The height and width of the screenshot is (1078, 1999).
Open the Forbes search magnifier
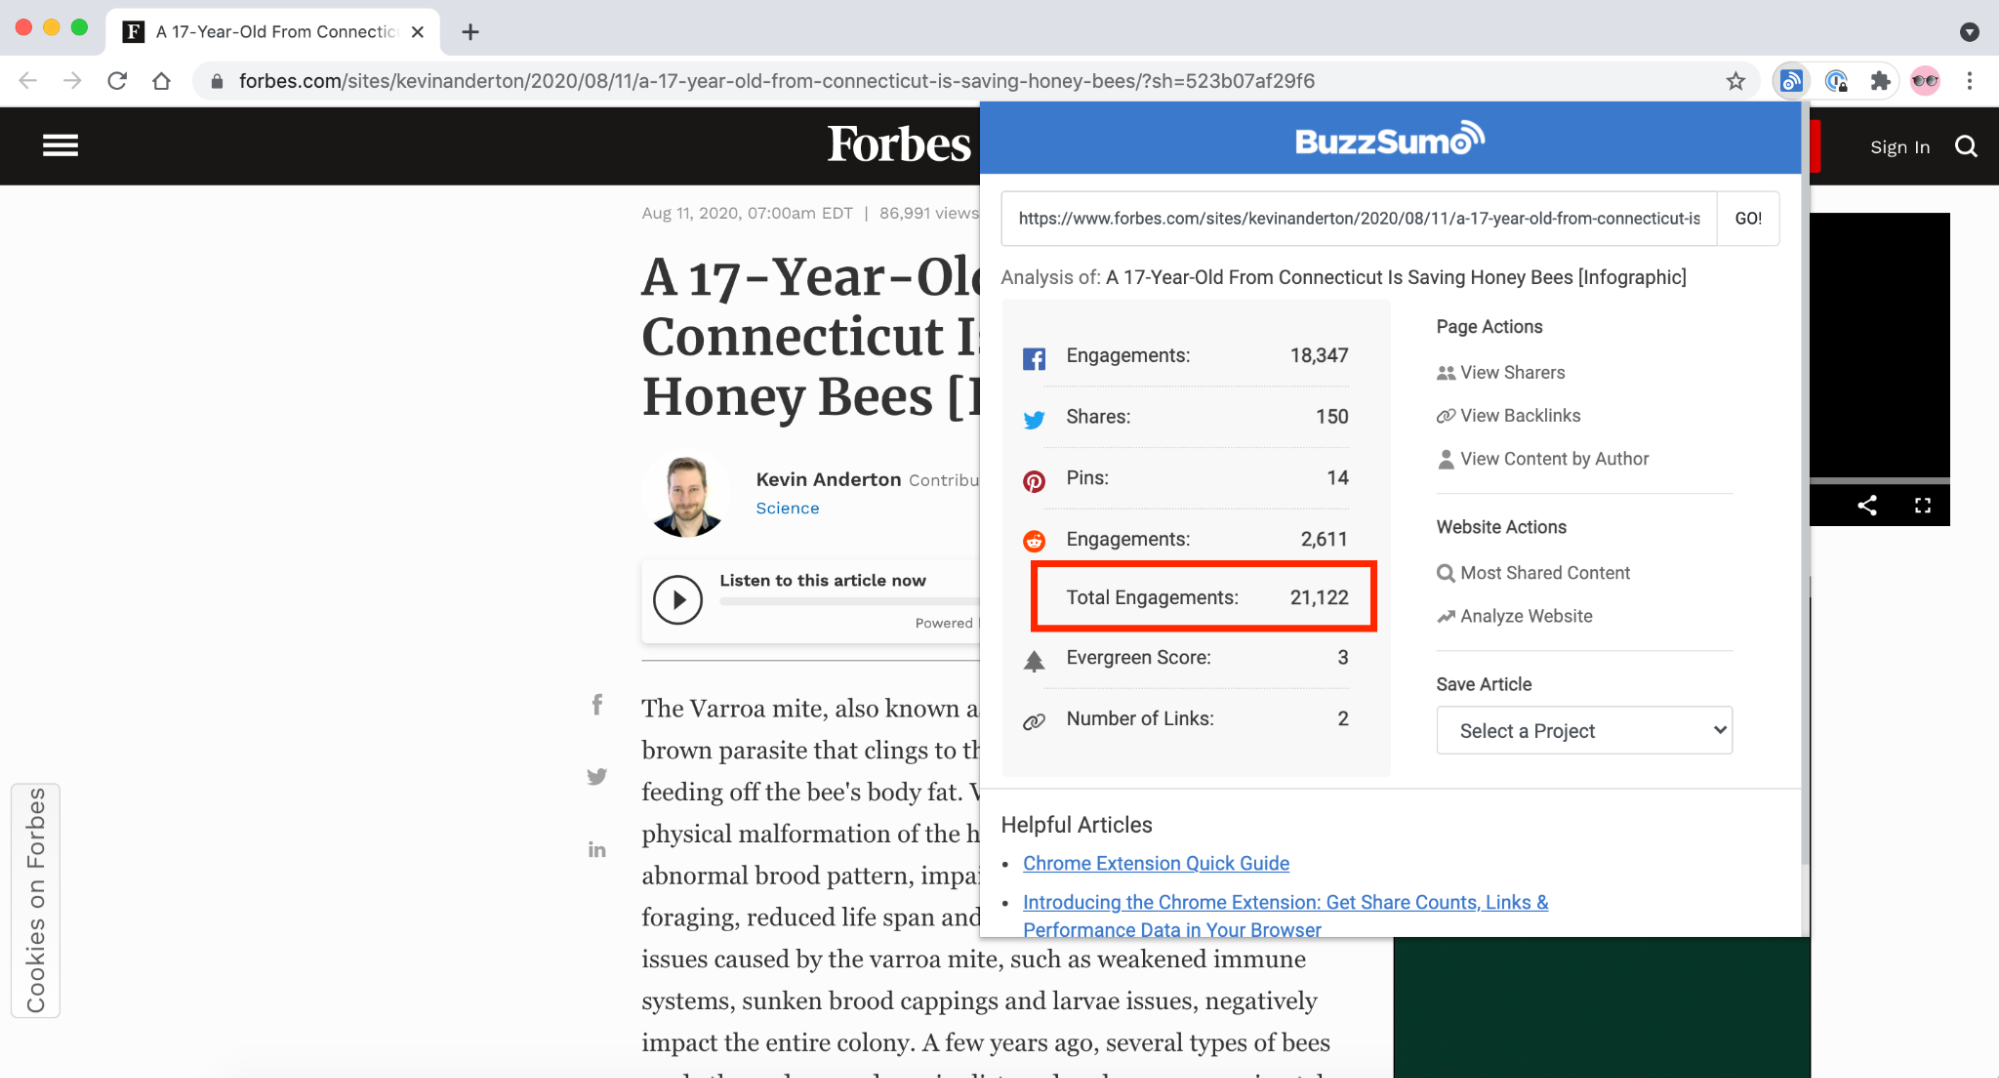1966,147
